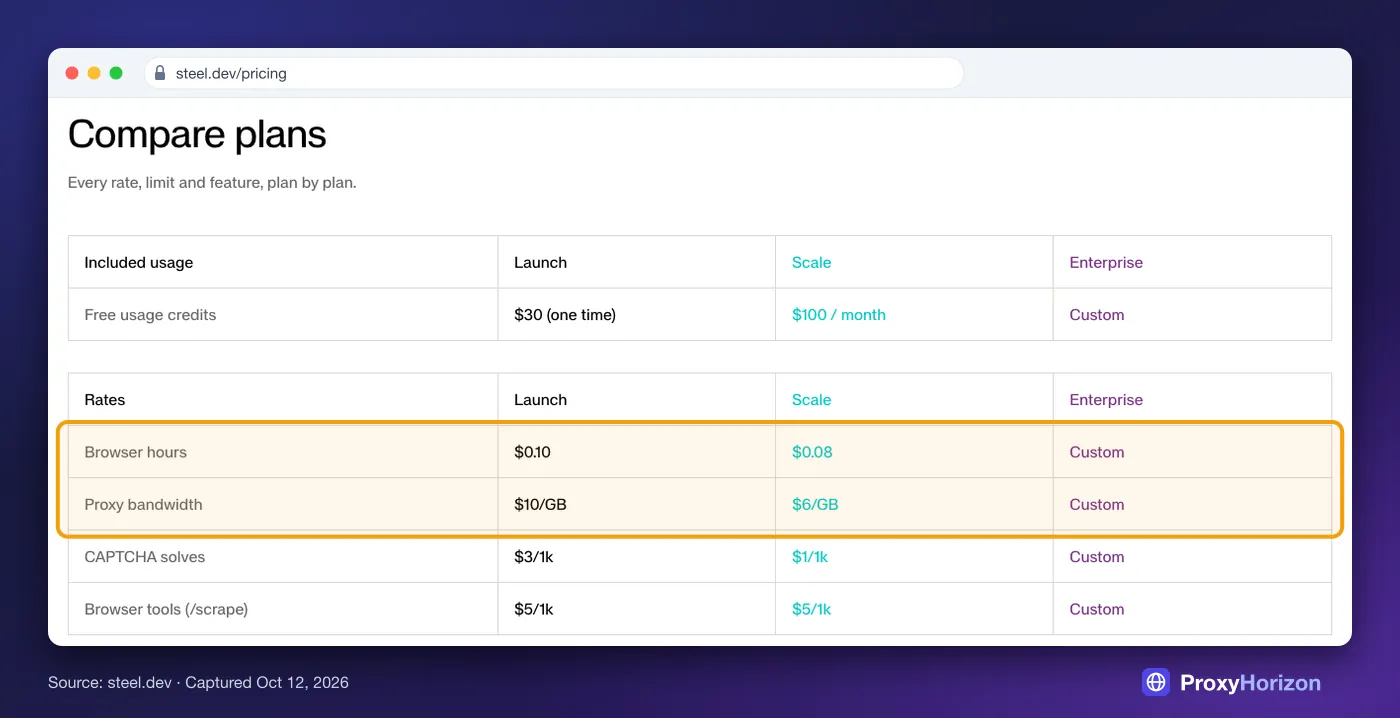This screenshot has height=718, width=1400.
Task: Click "Every rate, limit and feature, plan by plan."
Action: tap(212, 183)
